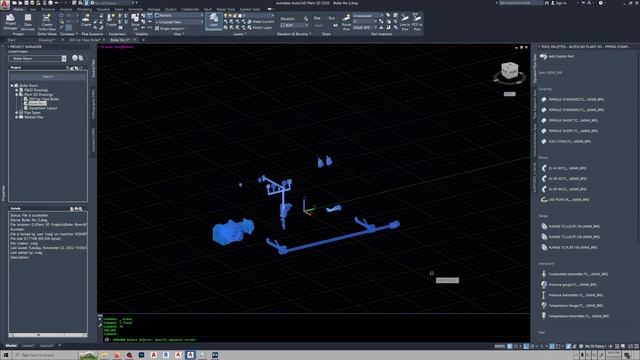
Task: Open the new drawing plus tab button
Action: pos(143,40)
